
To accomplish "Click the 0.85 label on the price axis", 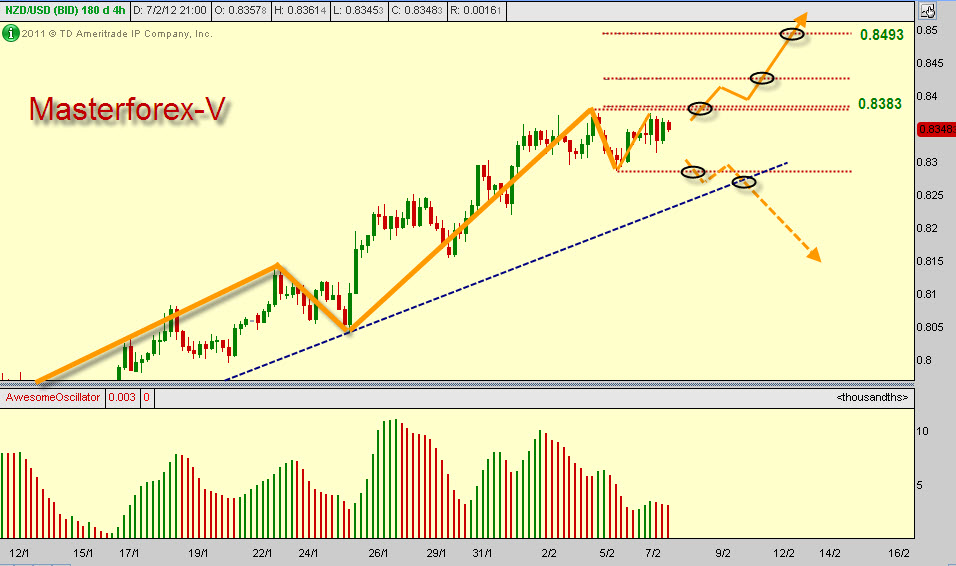I will (x=929, y=31).
